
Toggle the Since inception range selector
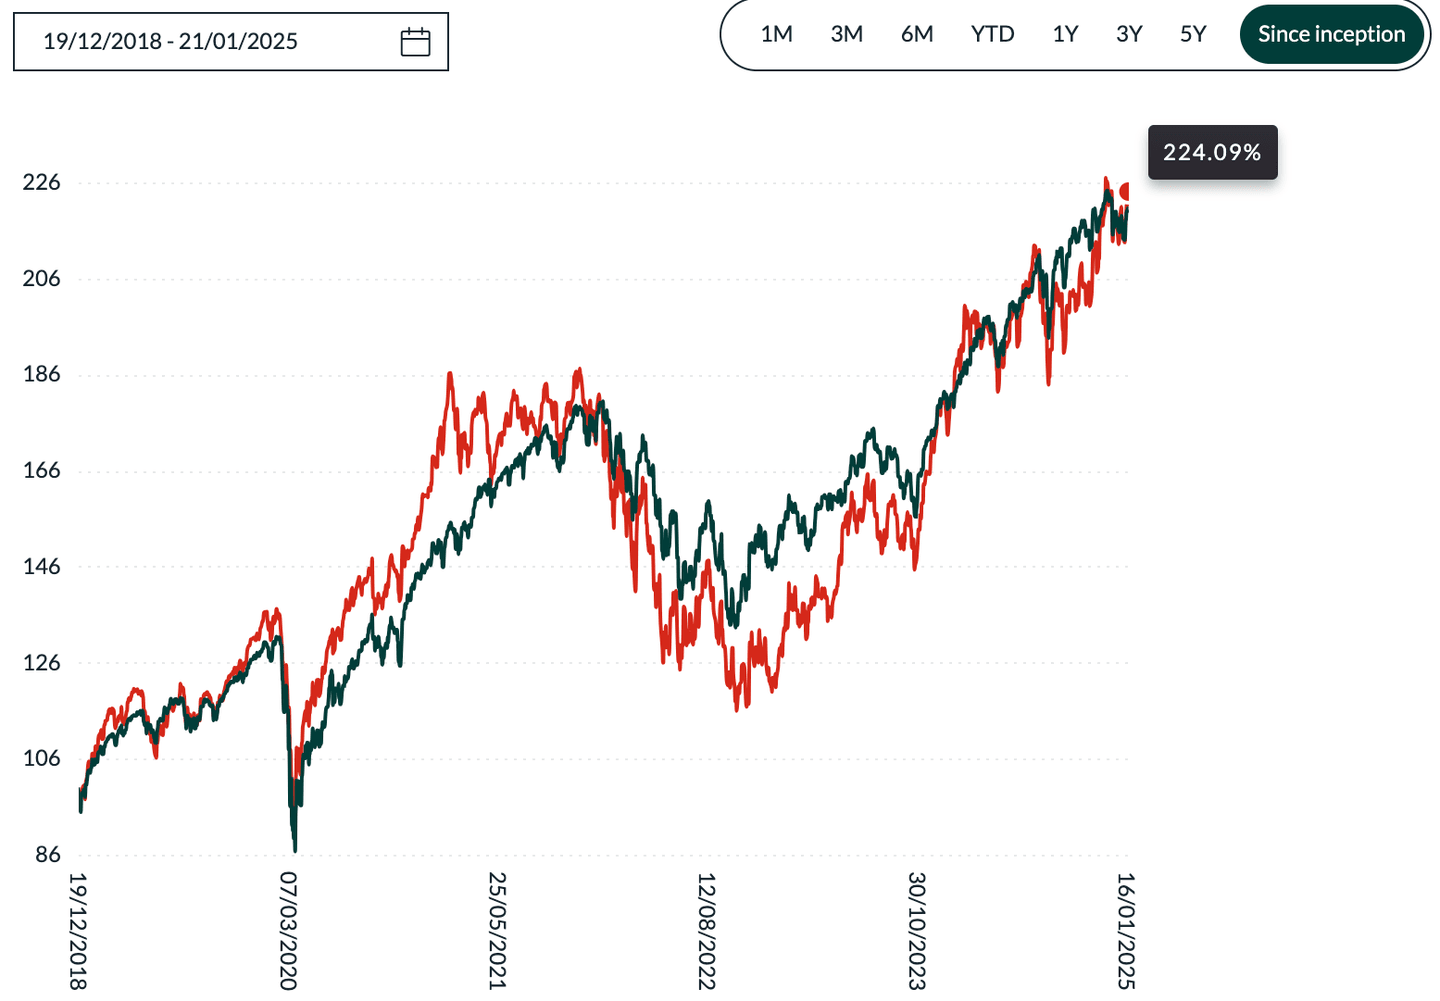[1330, 33]
